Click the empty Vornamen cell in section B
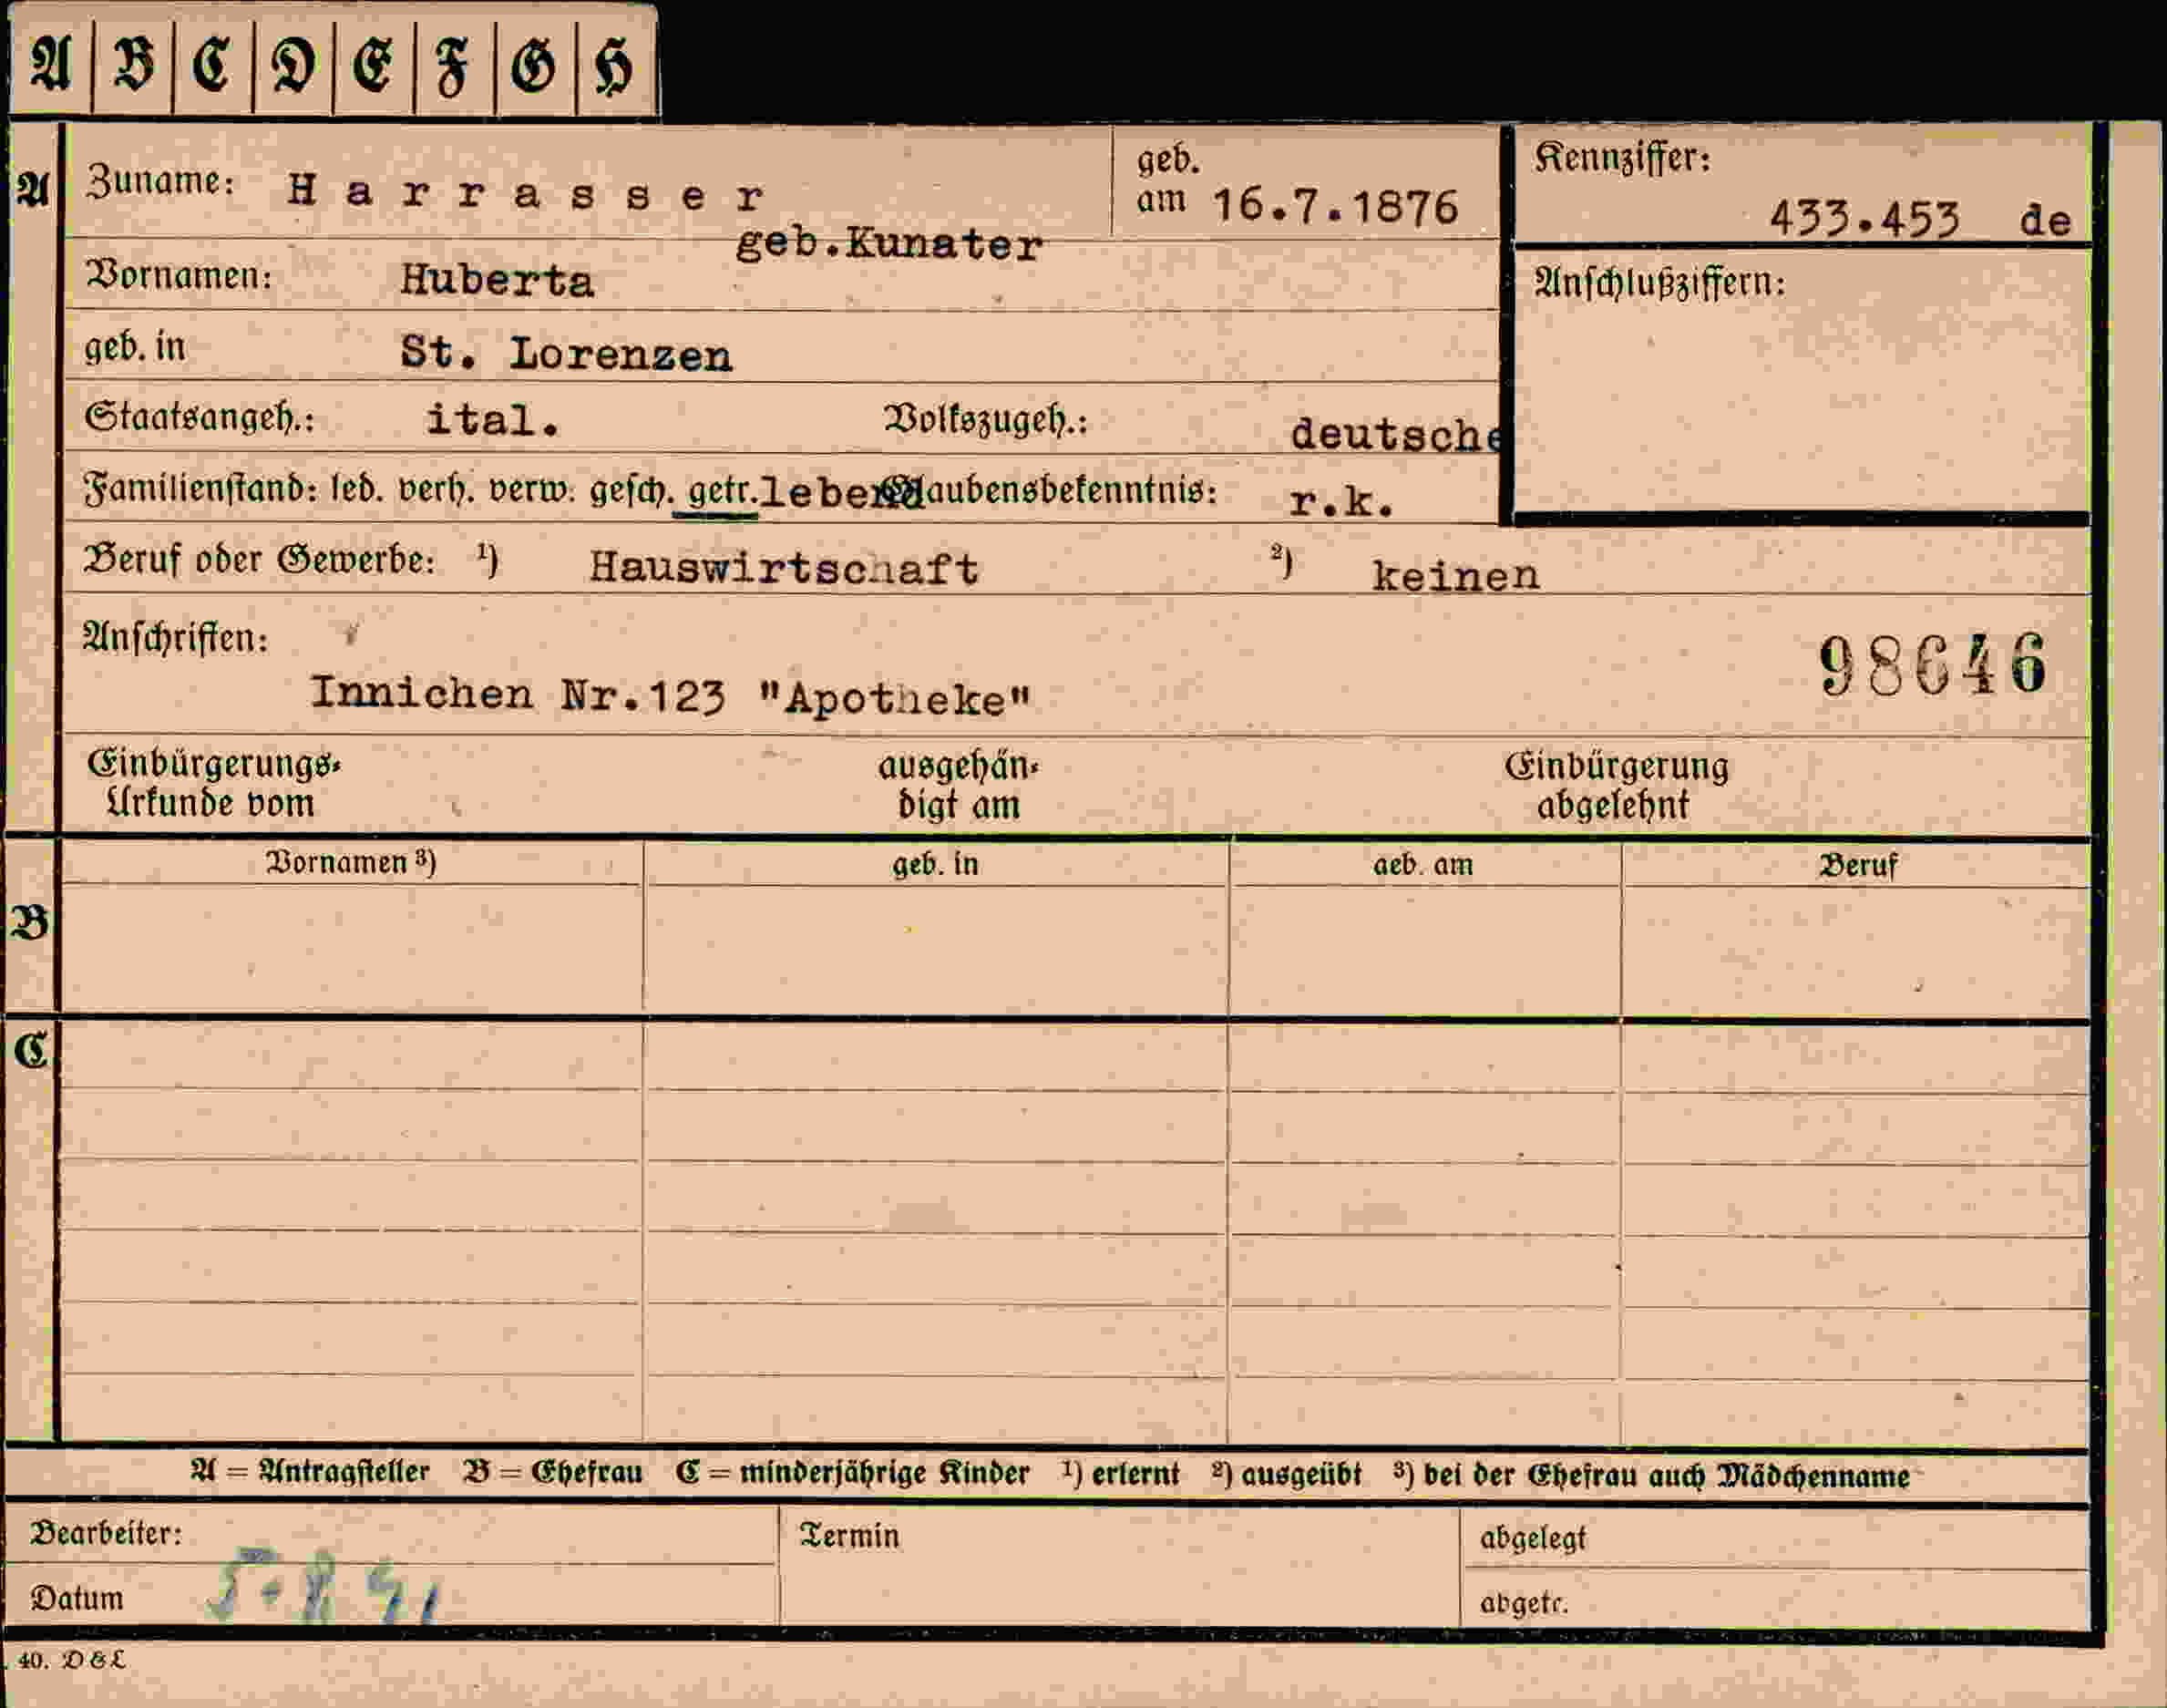 click(x=351, y=948)
